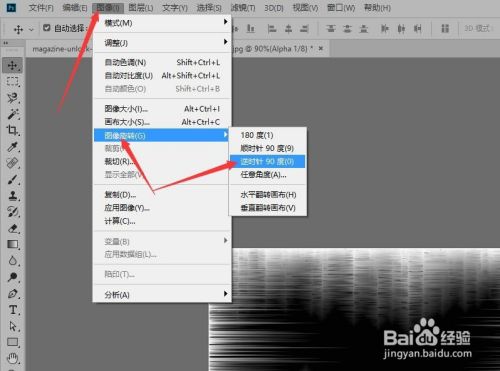Choose 裁切(R)... menu entry

coord(162,162)
